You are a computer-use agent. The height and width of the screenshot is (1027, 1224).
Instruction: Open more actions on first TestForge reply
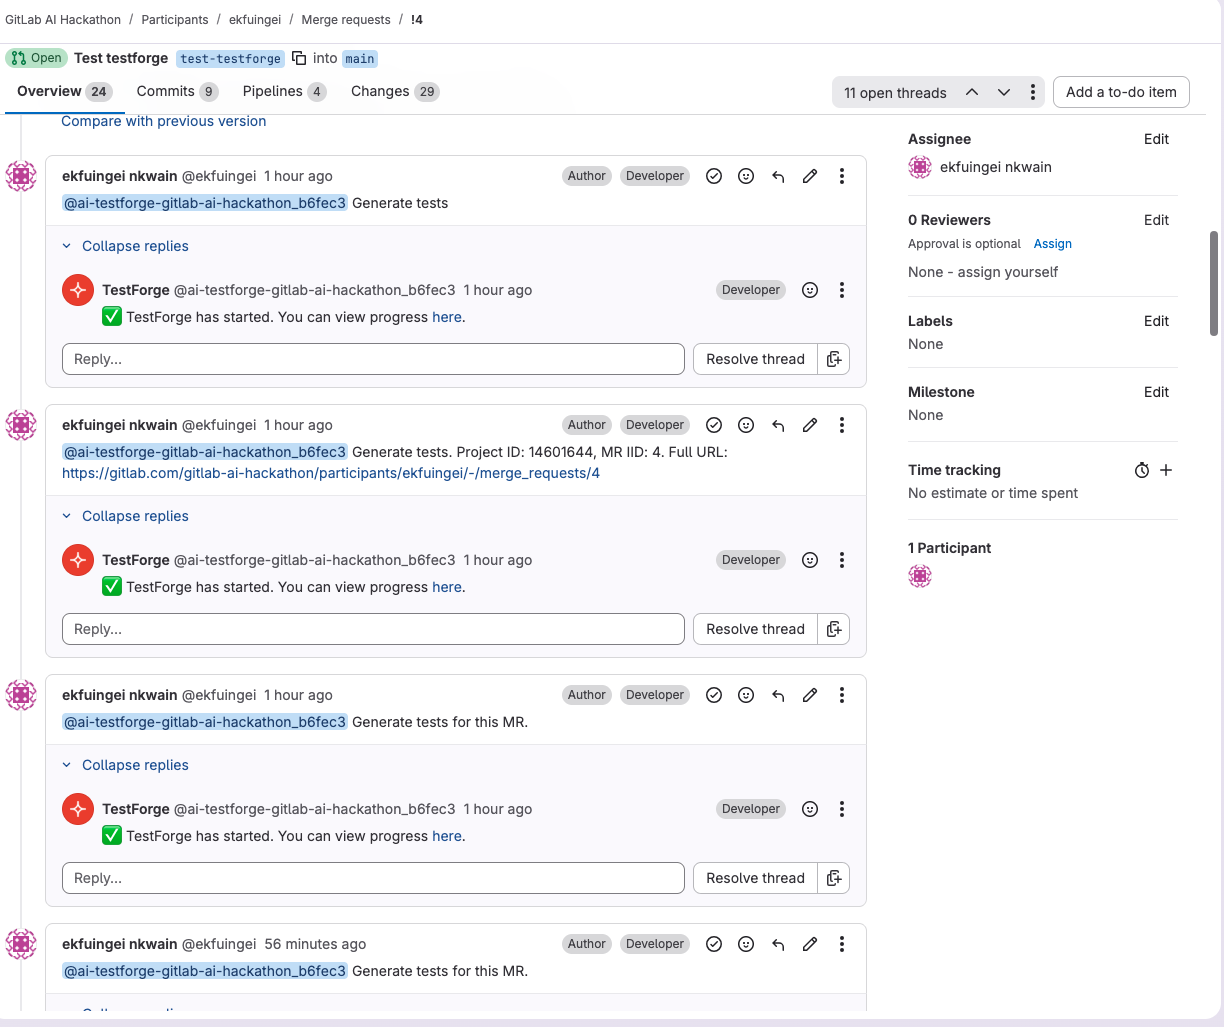click(842, 290)
